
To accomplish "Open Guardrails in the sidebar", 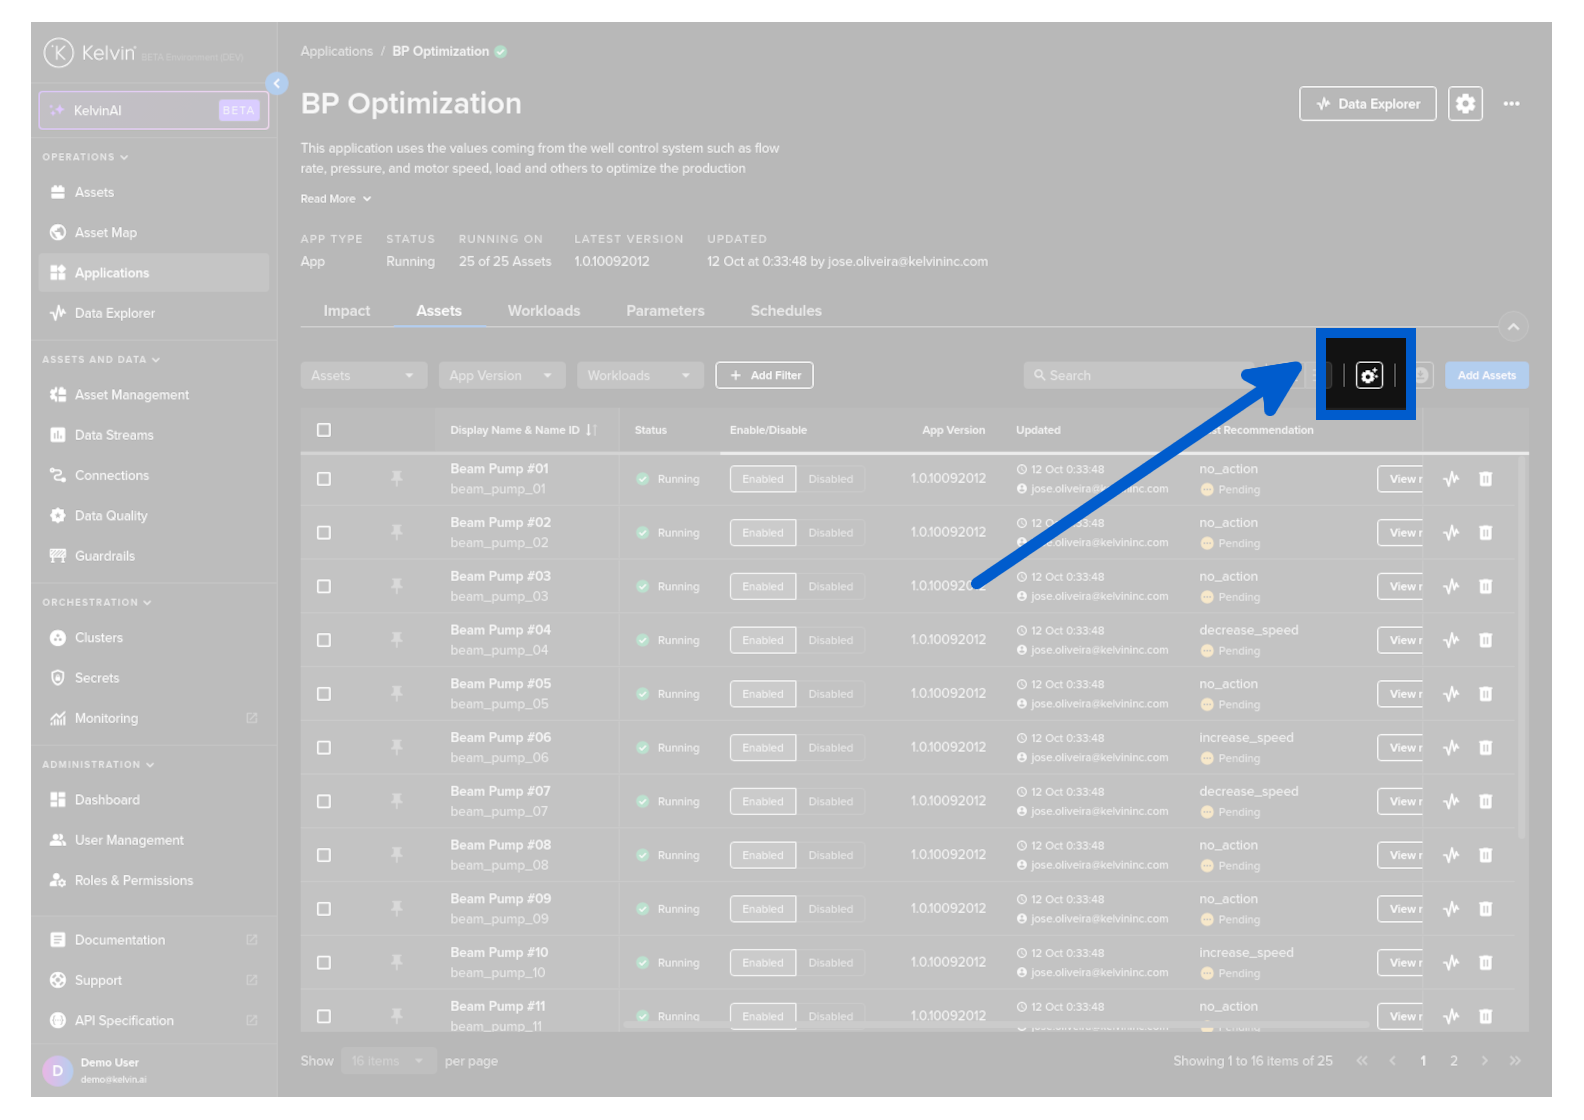I will (104, 556).
